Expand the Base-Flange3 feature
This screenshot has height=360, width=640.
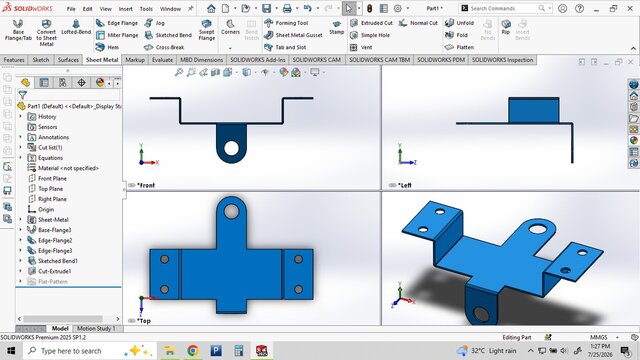point(20,230)
